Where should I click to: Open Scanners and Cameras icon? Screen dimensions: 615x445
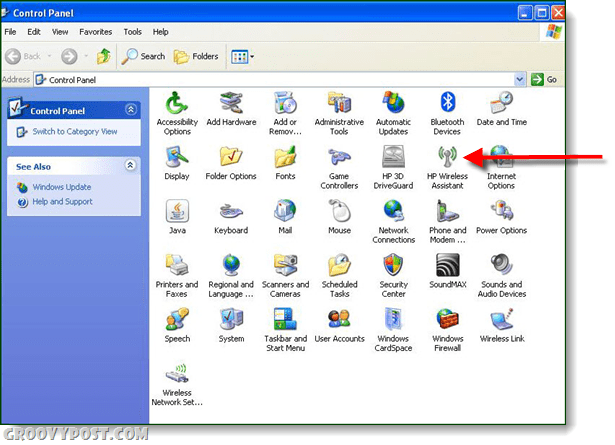285,265
